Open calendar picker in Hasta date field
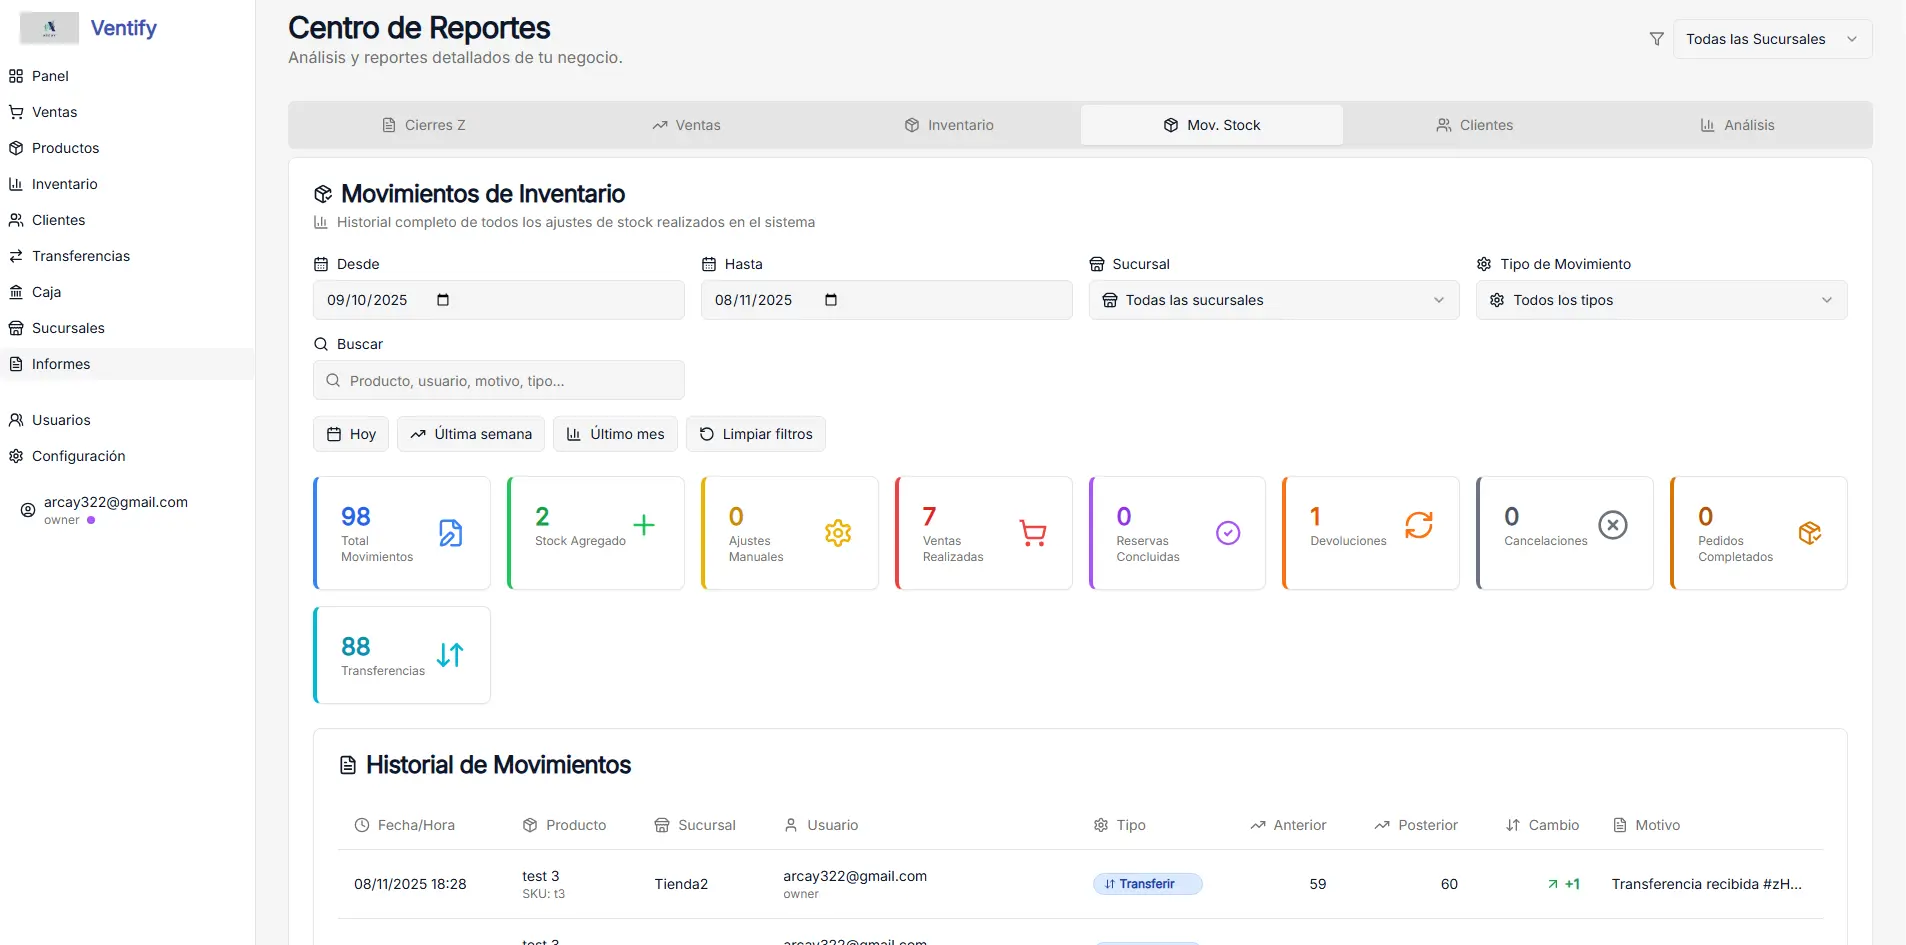 click(830, 300)
